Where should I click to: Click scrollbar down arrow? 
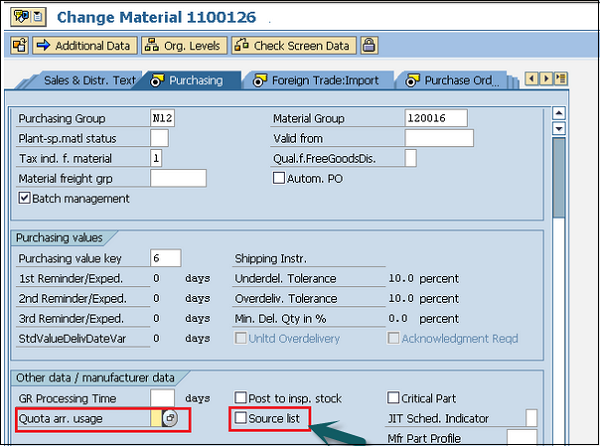coord(559,129)
